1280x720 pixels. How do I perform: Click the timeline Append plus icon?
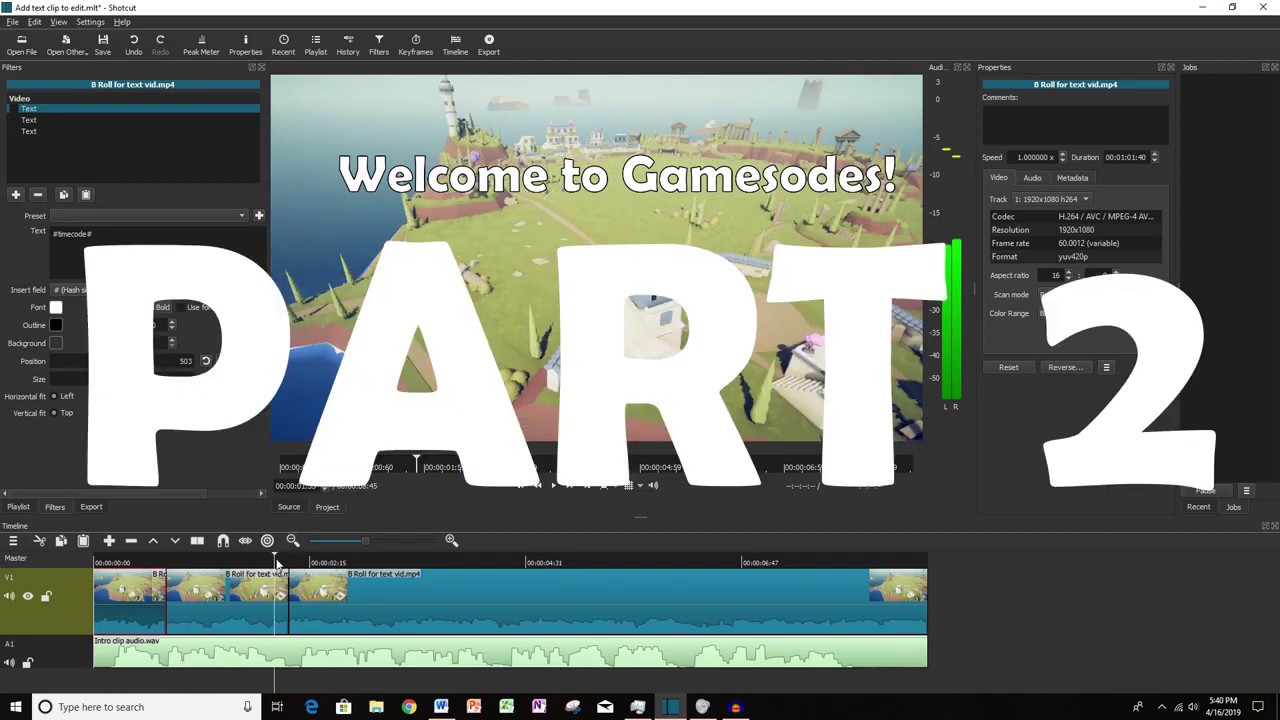[109, 541]
